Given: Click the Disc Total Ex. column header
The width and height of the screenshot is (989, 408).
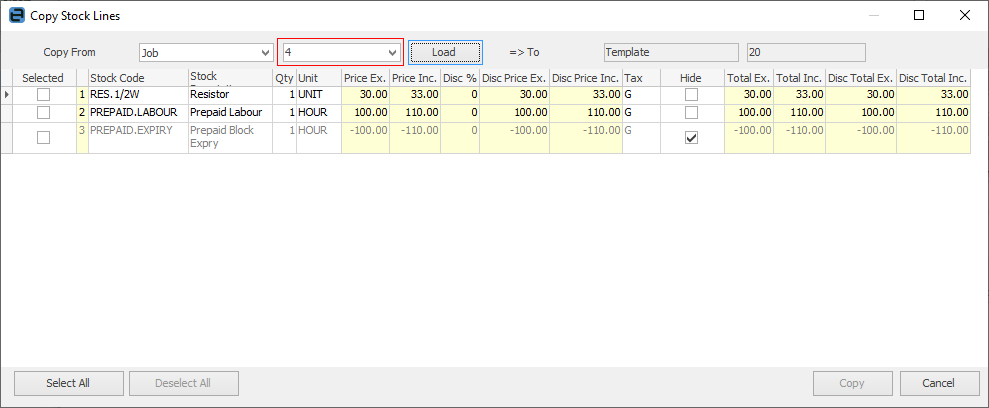Looking at the screenshot, I should (x=861, y=78).
